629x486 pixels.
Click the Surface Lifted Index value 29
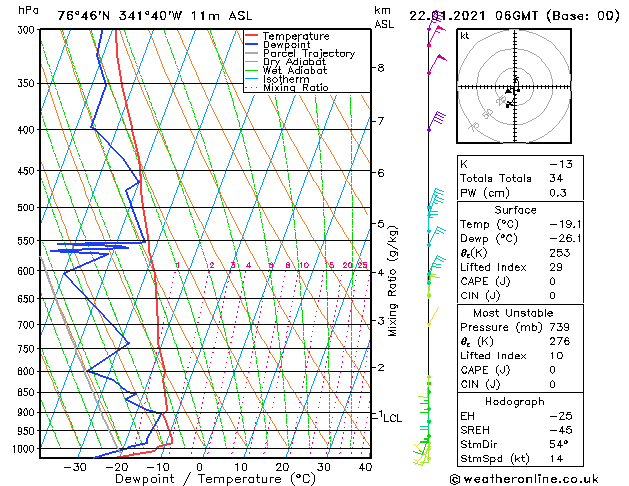556,267
